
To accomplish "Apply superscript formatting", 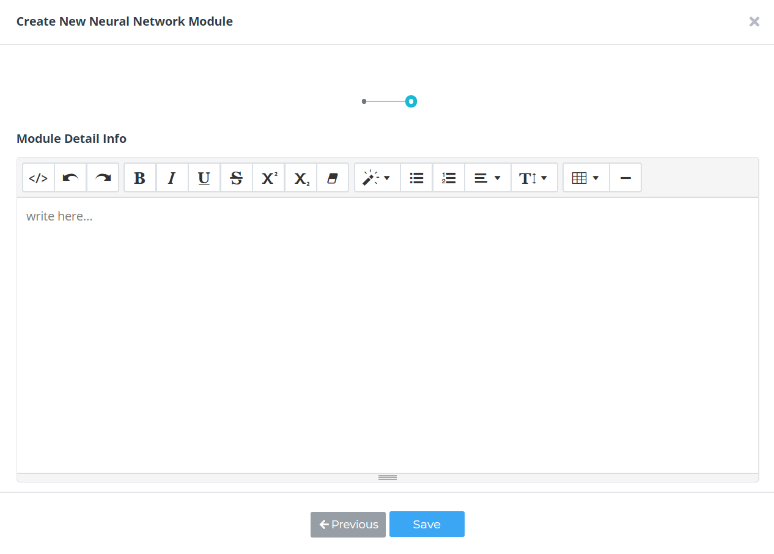I will 269,178.
